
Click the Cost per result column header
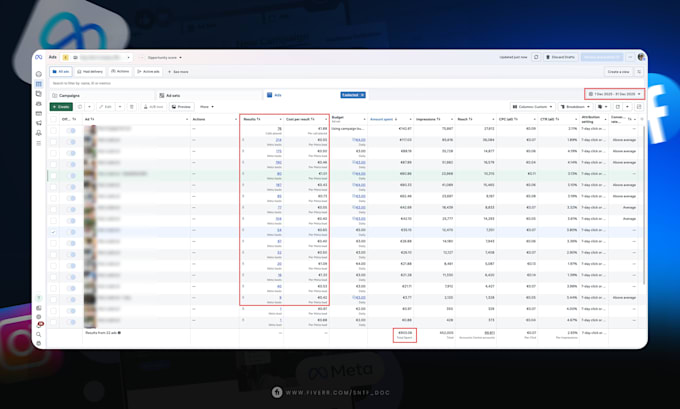(306, 119)
